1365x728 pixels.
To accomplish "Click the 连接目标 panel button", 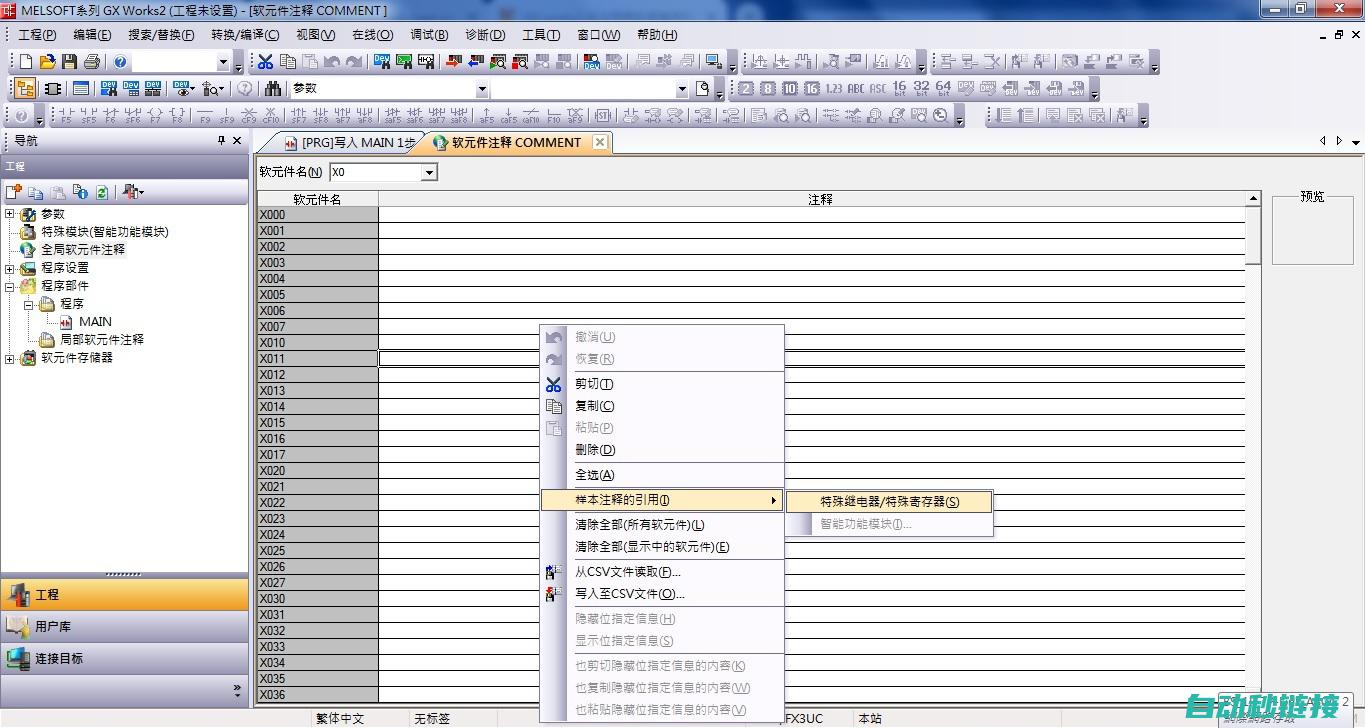I will tap(124, 658).
